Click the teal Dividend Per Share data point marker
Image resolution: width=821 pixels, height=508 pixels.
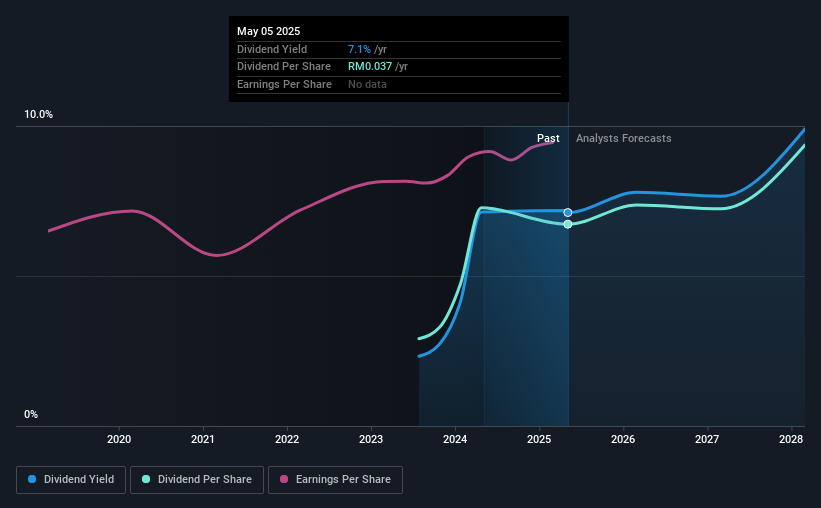(x=568, y=224)
